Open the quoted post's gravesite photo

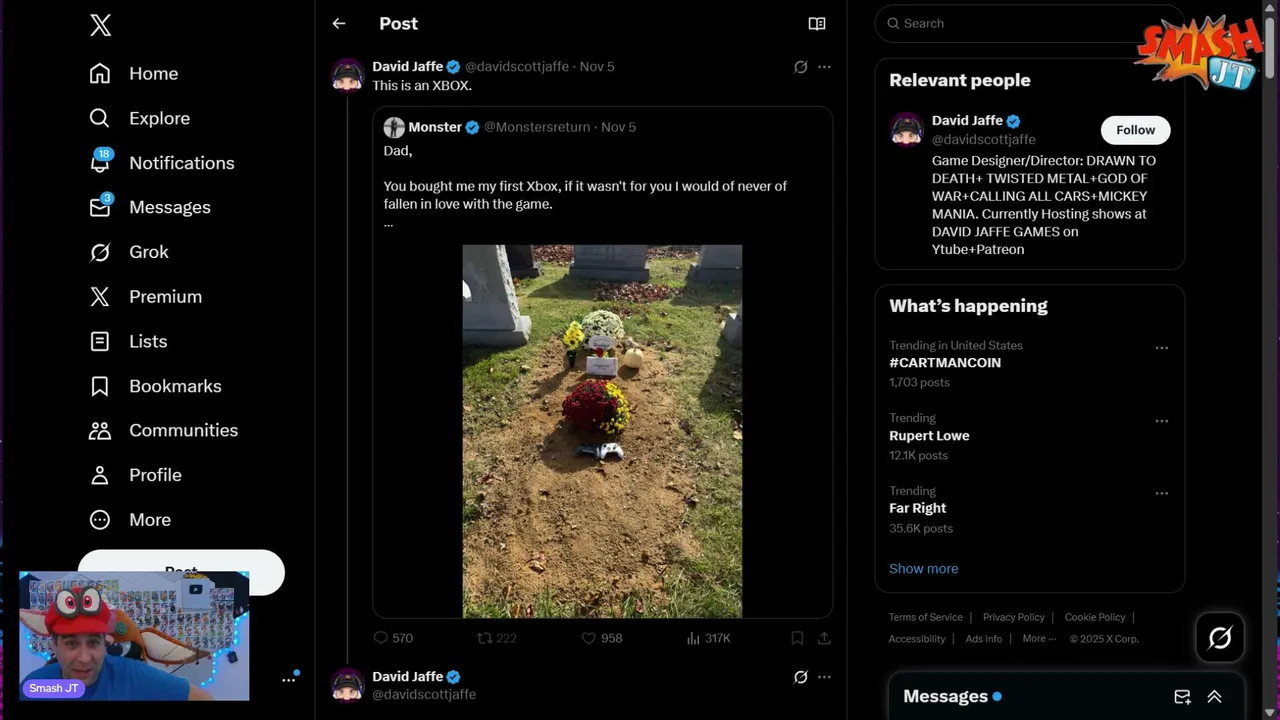602,431
